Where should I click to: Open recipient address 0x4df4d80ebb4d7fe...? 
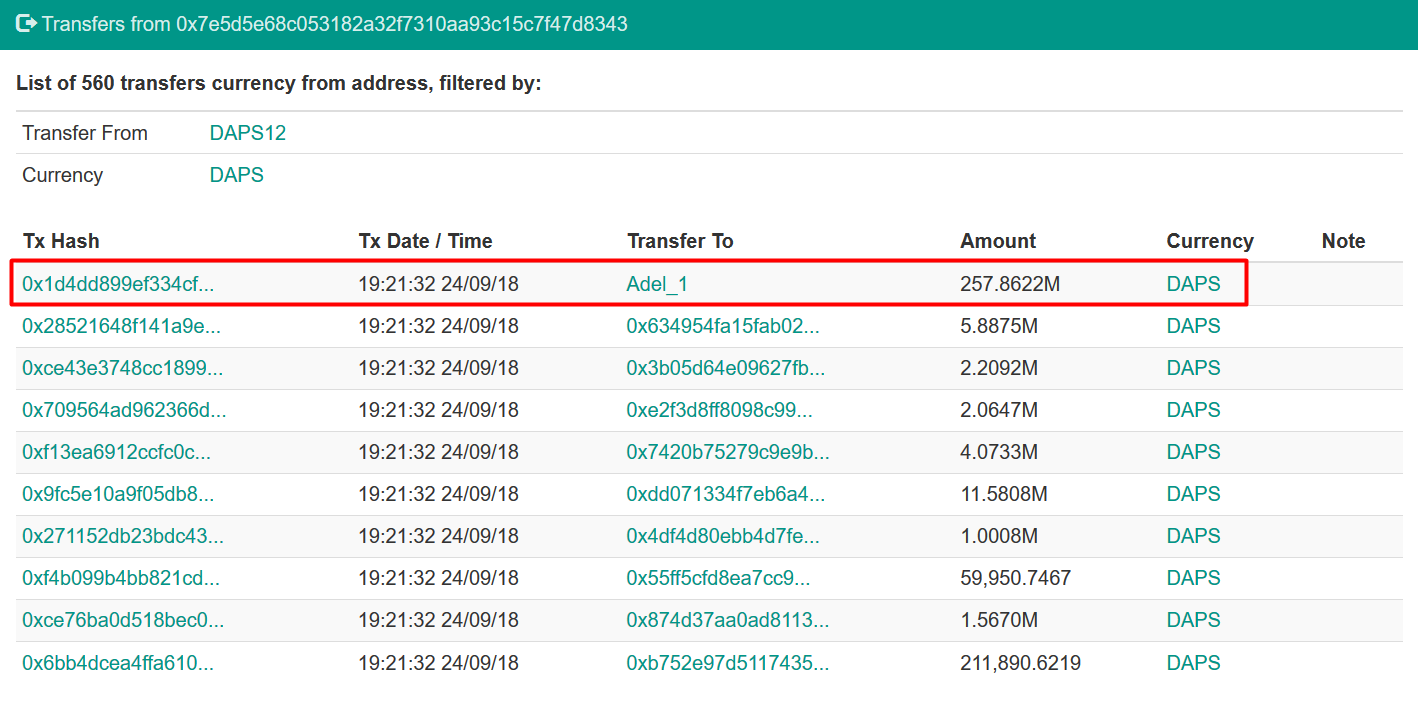[723, 536]
